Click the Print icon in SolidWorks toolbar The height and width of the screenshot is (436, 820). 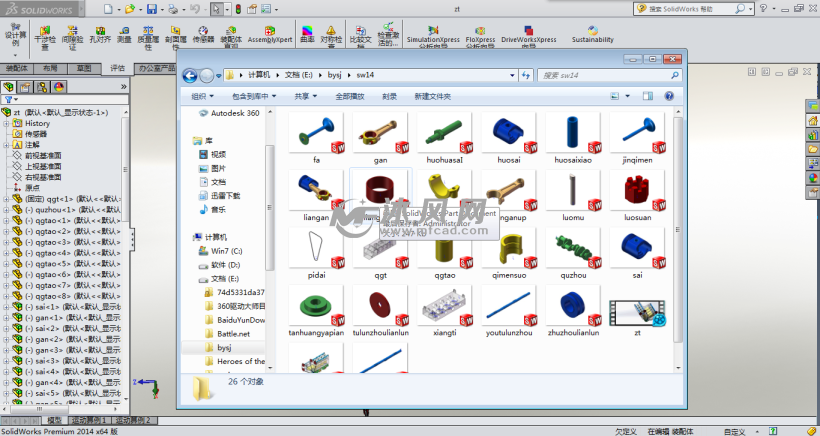(x=173, y=9)
